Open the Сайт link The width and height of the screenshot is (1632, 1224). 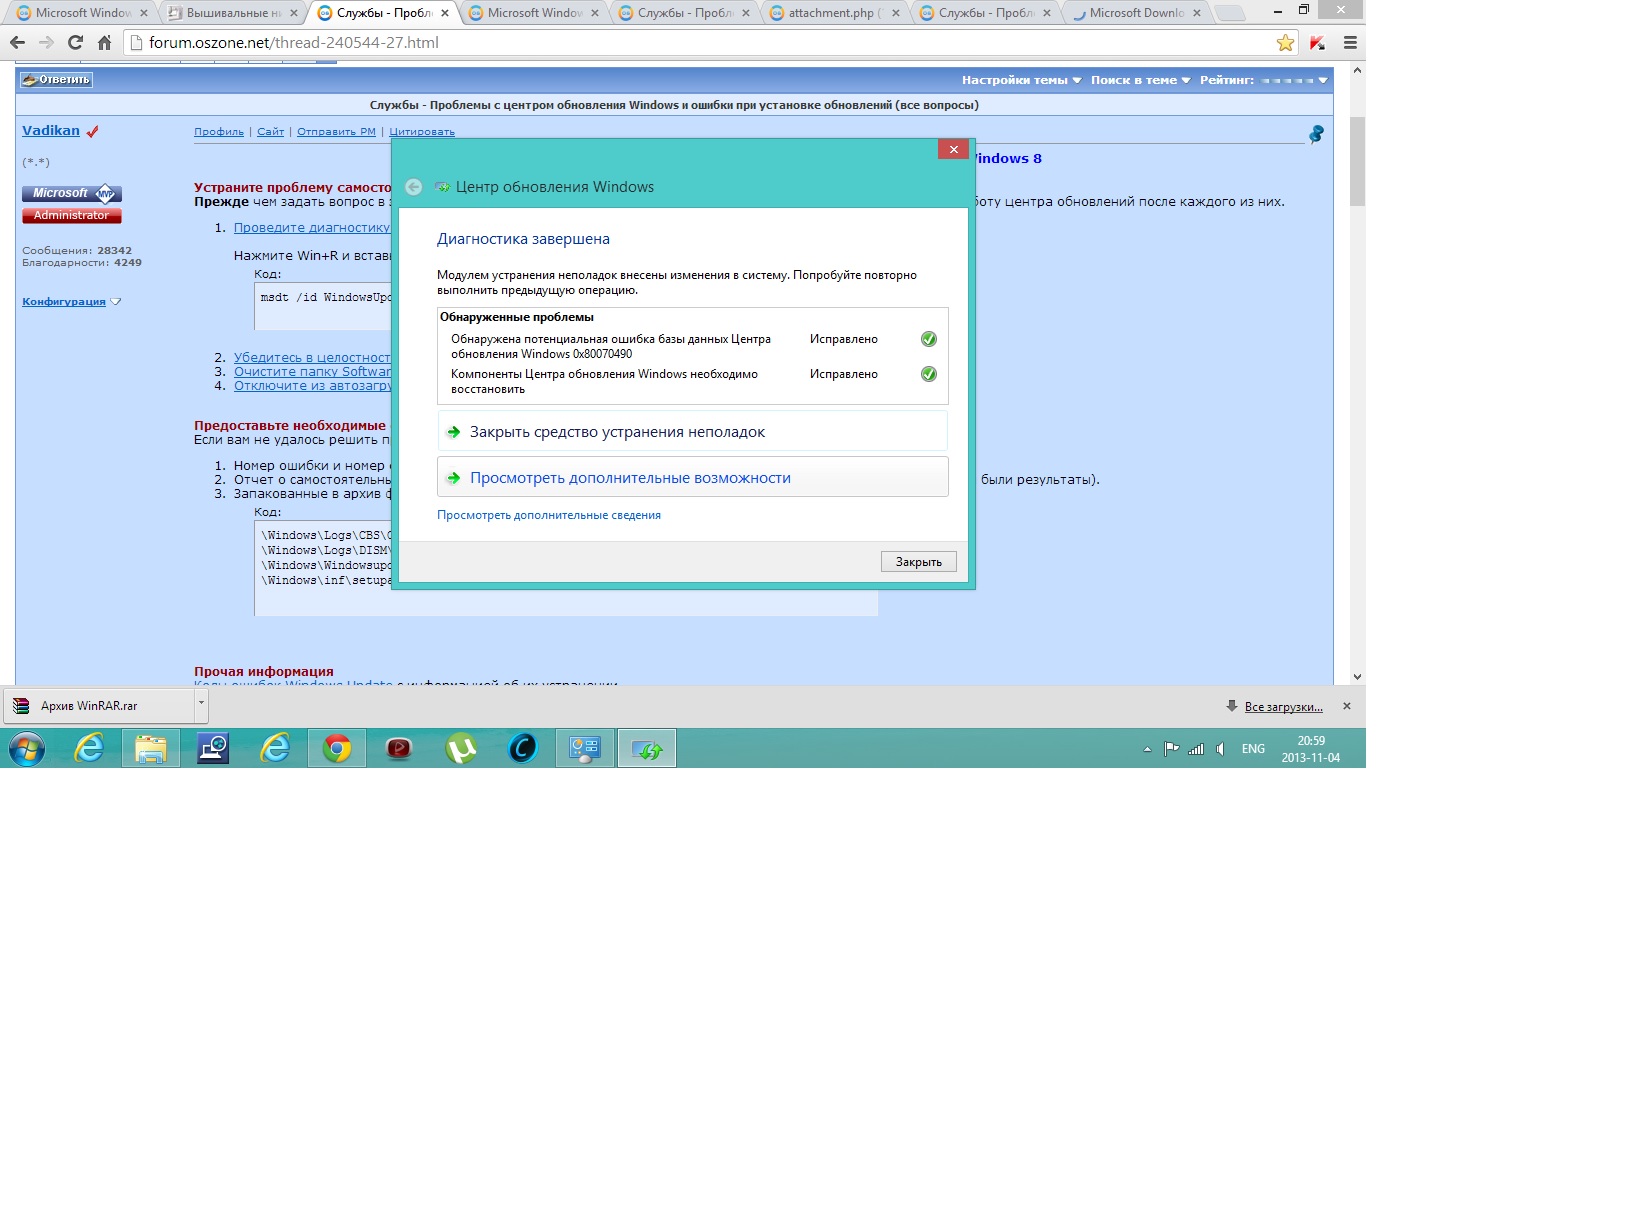(x=270, y=132)
